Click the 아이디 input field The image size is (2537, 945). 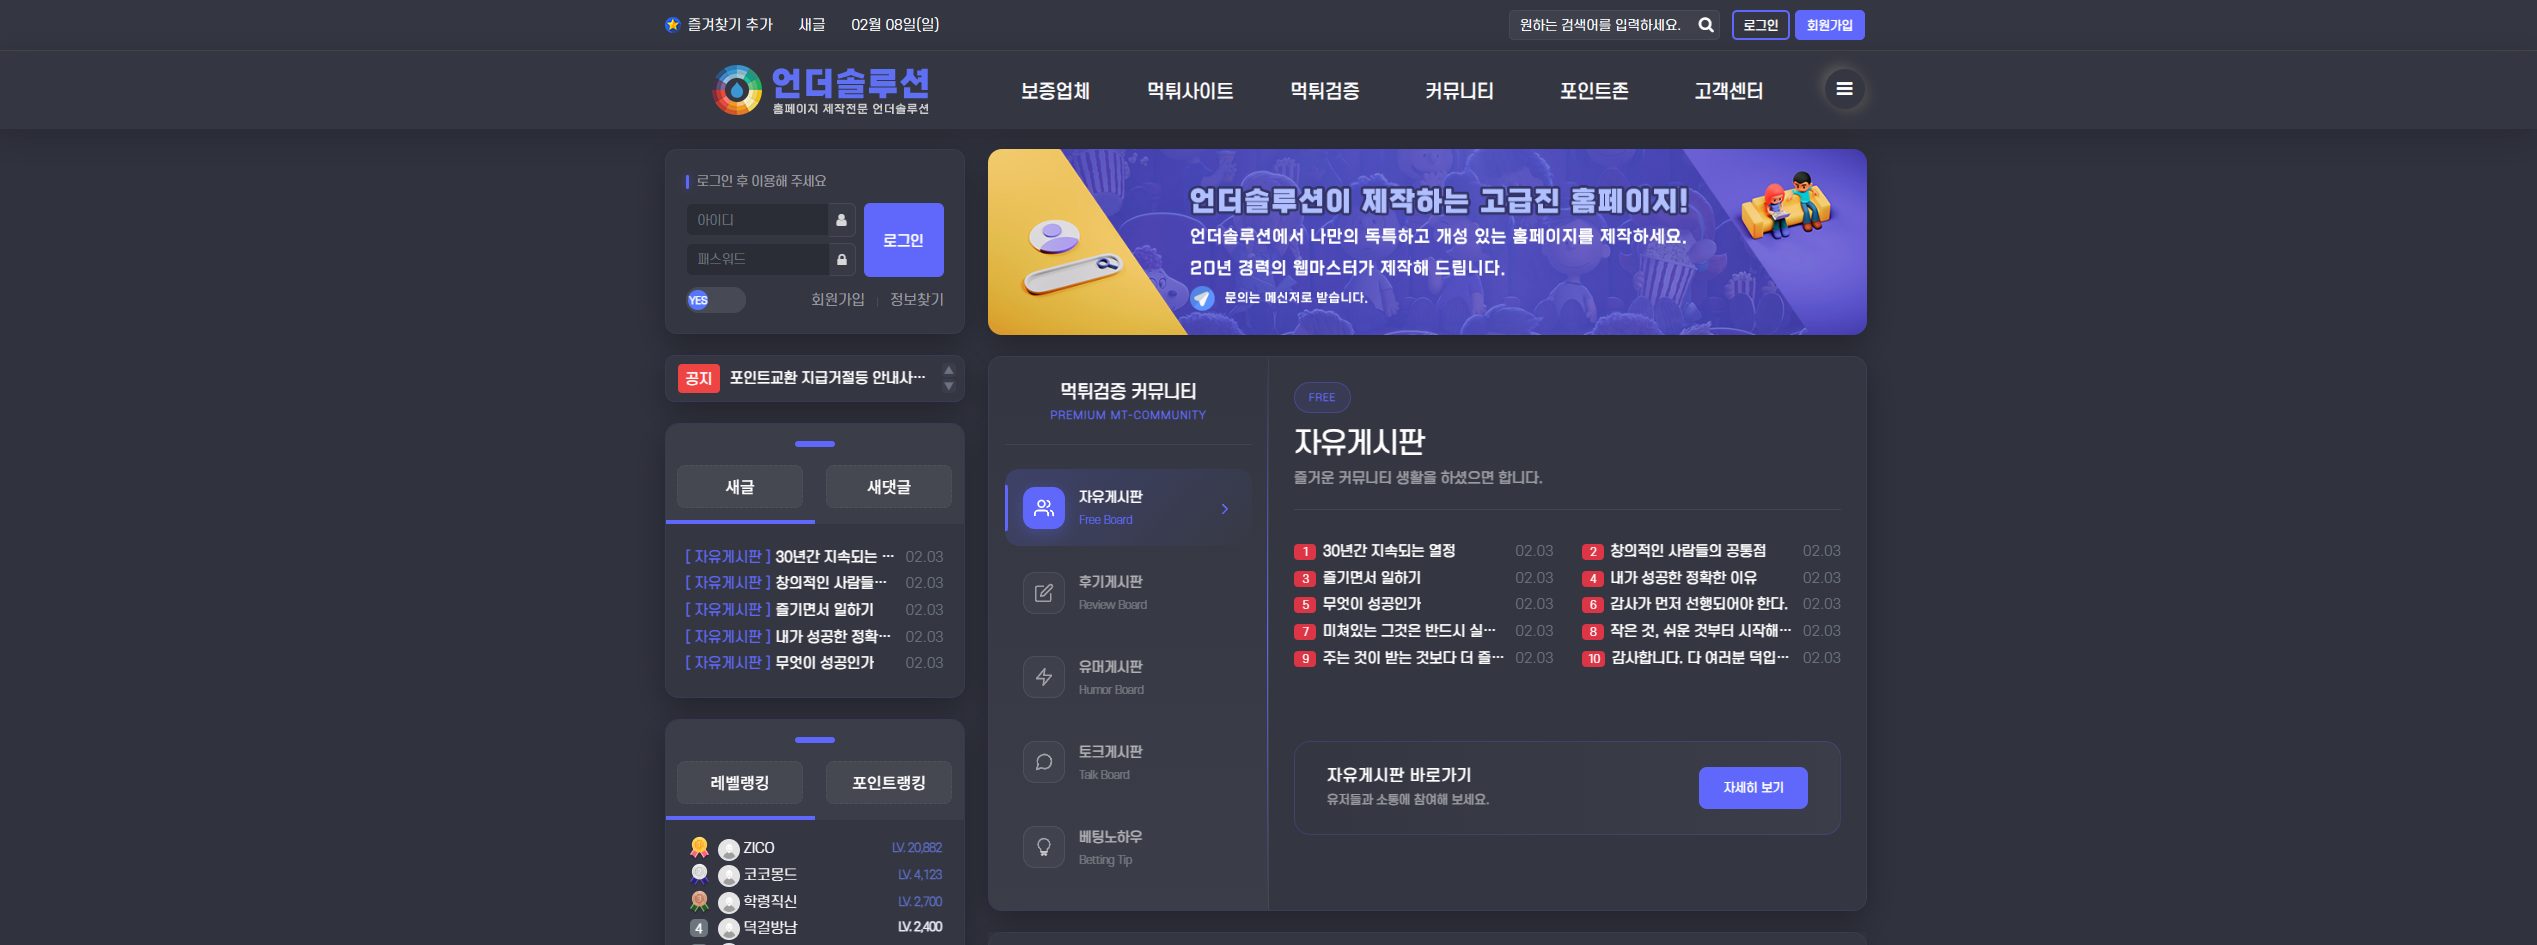758,220
